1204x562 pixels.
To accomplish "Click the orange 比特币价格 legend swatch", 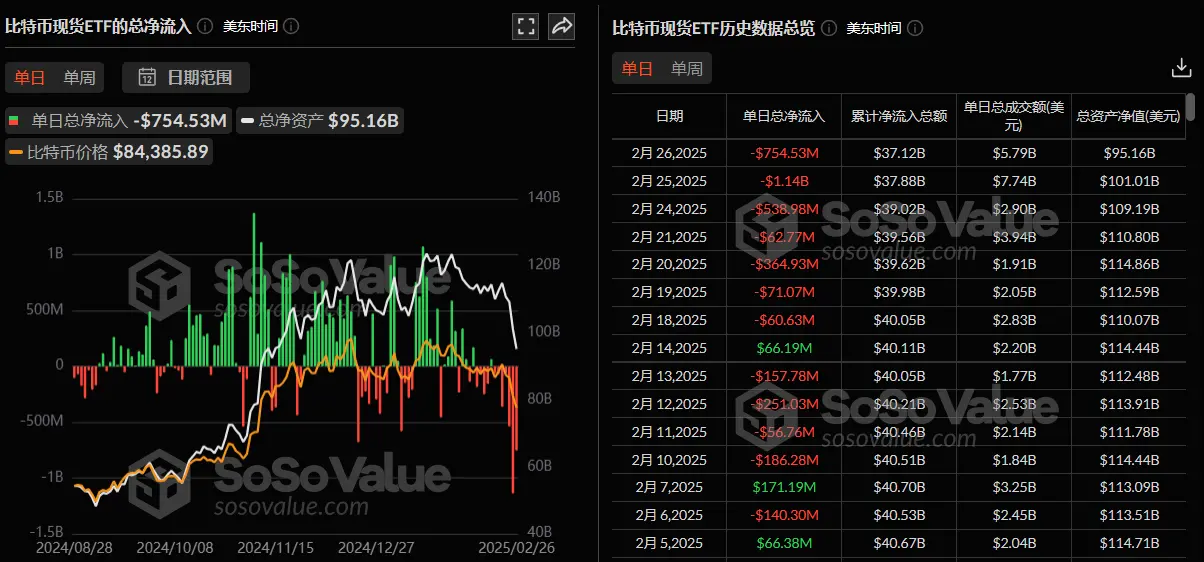I will pos(16,152).
